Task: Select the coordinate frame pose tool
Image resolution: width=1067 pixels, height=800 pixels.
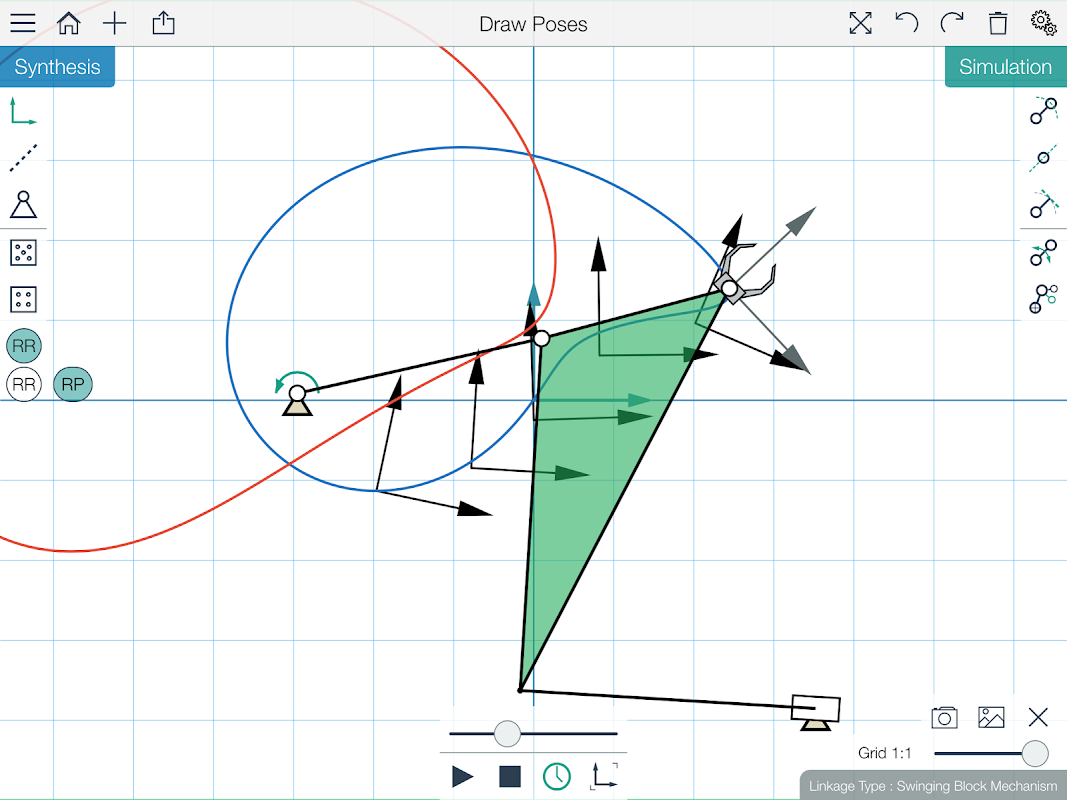Action: pos(23,112)
